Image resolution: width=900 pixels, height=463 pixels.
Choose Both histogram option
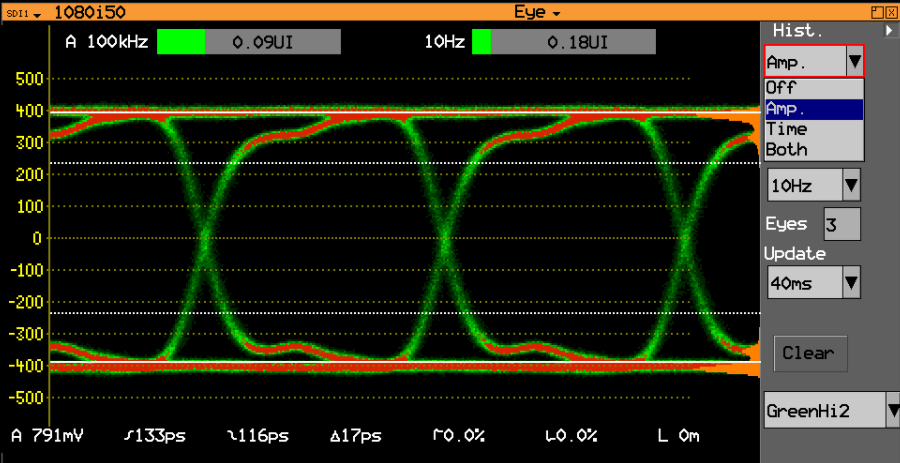point(814,150)
